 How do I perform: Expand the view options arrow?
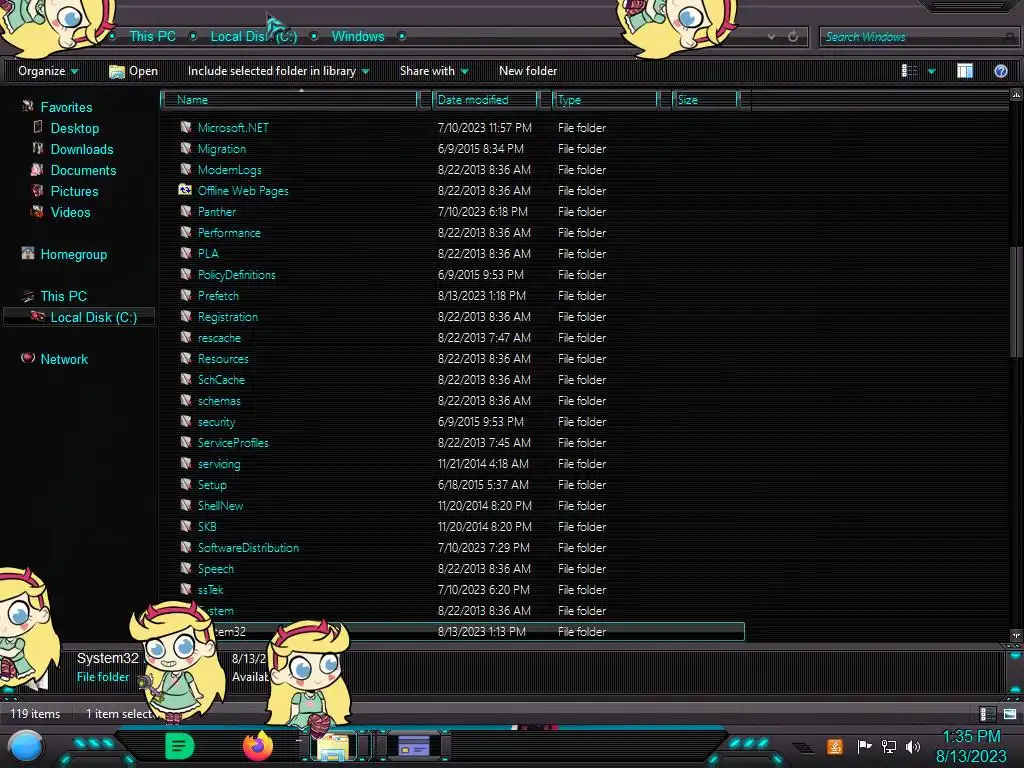click(x=931, y=71)
